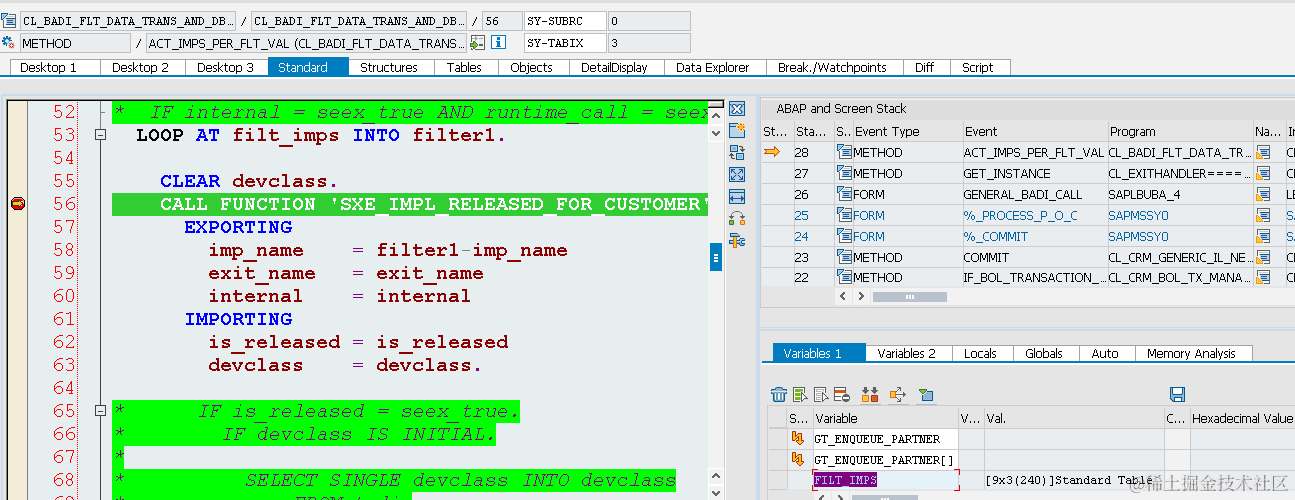The width and height of the screenshot is (1295, 500).
Task: Click the change icon beside GT_ENQUEUE_PARTNER
Action: point(798,438)
